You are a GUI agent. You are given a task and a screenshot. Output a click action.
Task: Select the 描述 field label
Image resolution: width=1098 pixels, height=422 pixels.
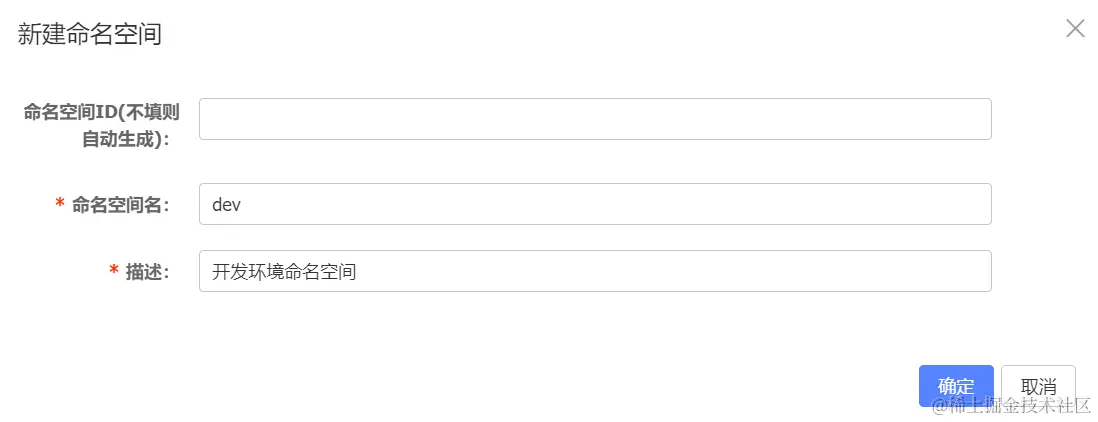coord(147,271)
